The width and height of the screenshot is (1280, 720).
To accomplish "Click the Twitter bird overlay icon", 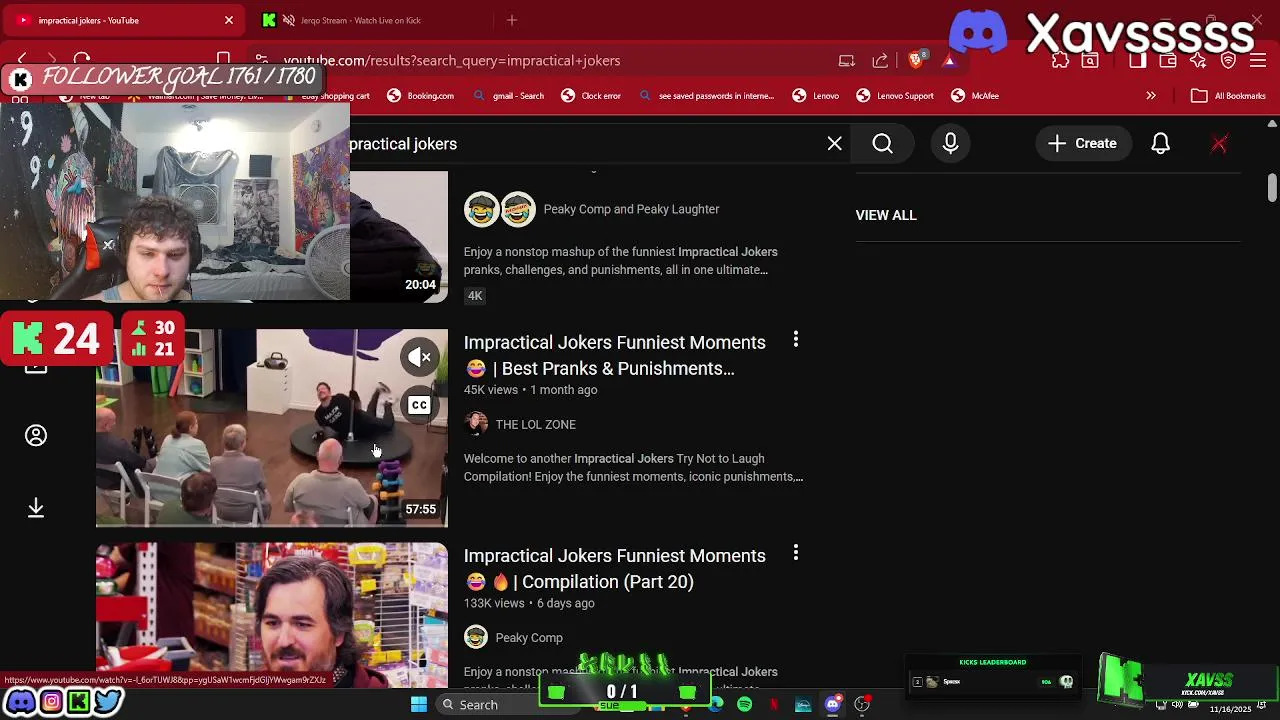I will [108, 702].
